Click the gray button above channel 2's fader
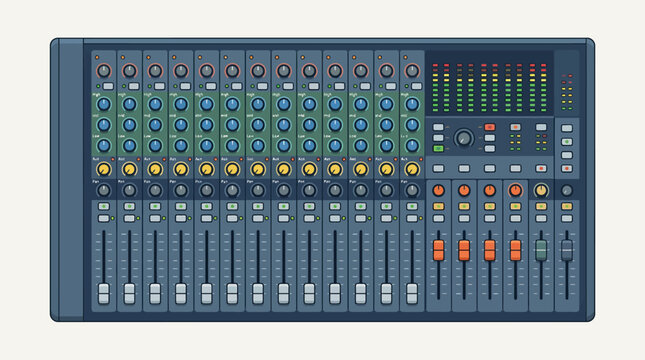The height and width of the screenshot is (360, 645). (130, 218)
